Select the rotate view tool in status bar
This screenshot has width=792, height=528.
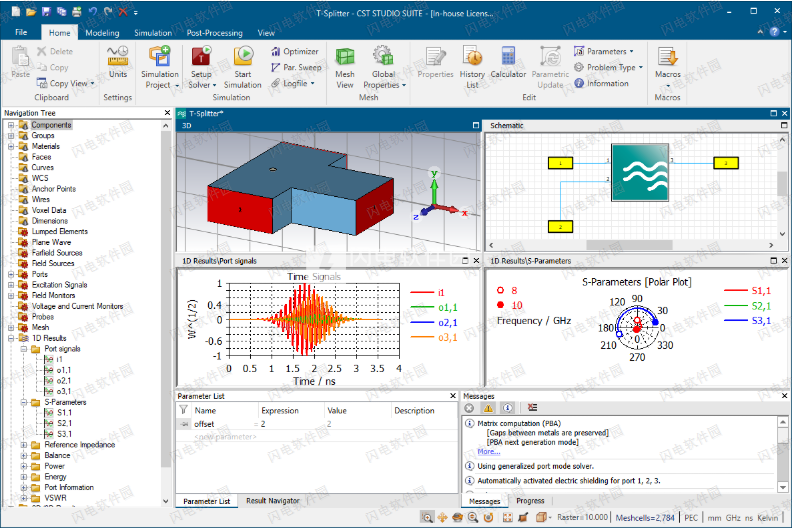coord(458,517)
